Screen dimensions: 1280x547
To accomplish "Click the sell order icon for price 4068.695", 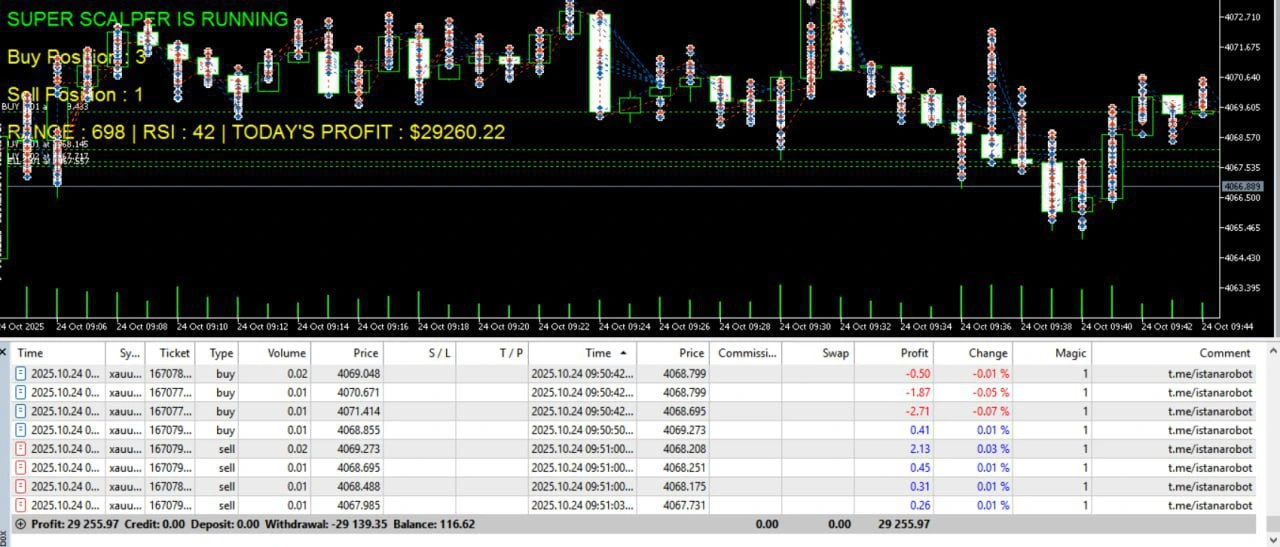I will (x=22, y=467).
